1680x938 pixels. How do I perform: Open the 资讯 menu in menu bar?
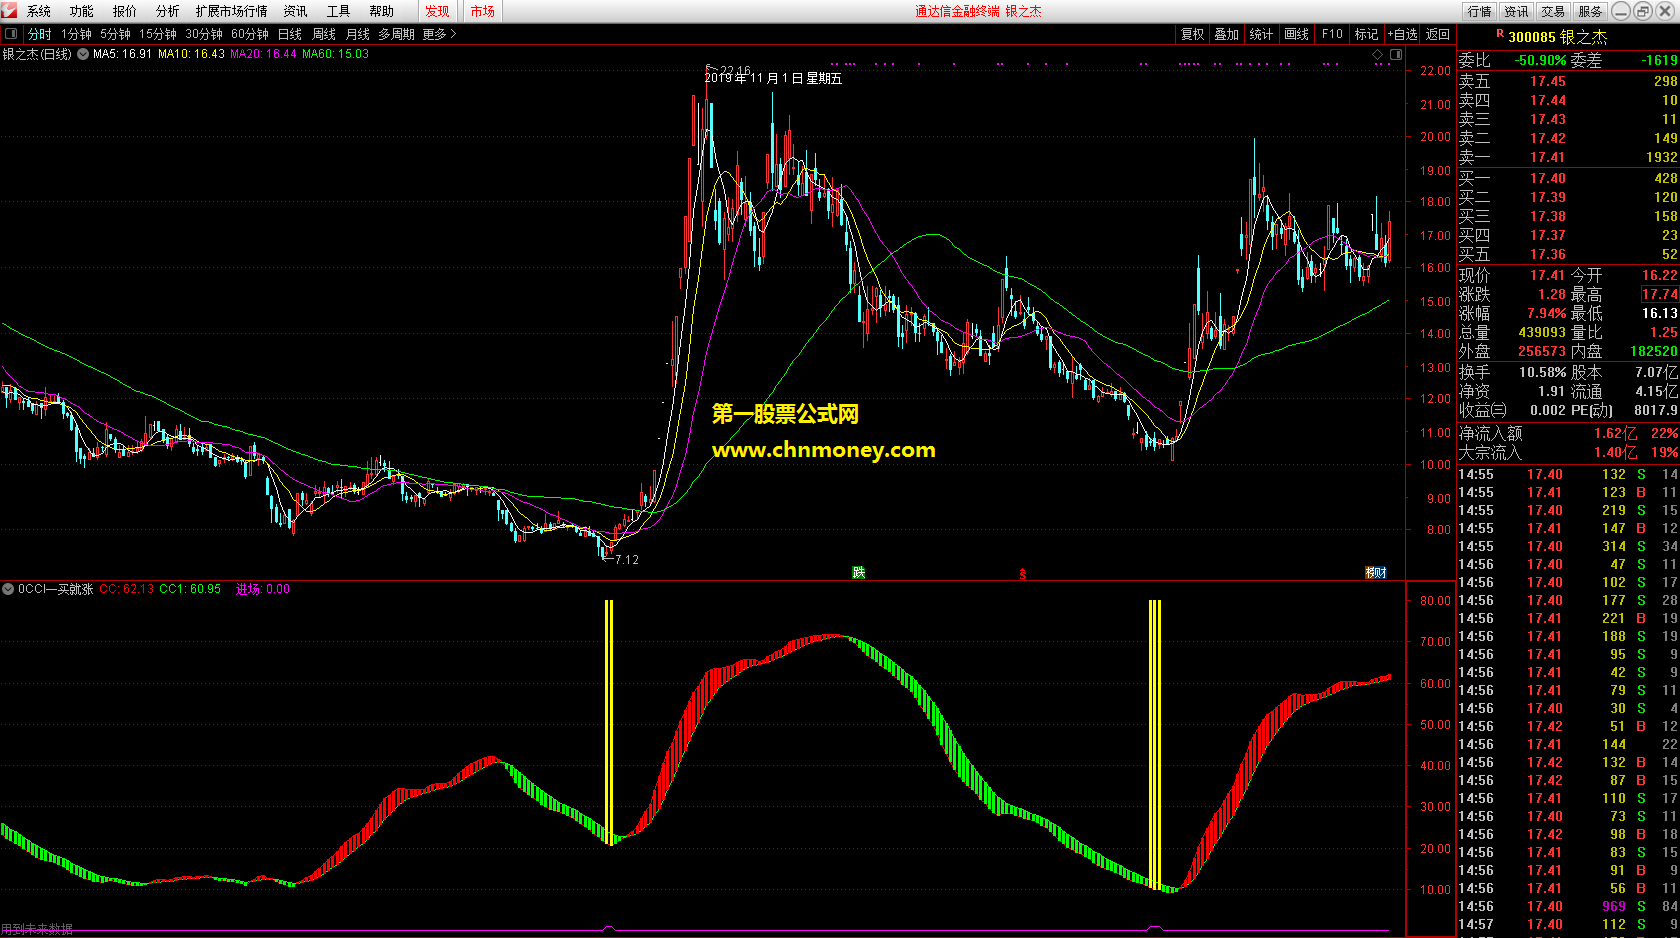point(295,11)
